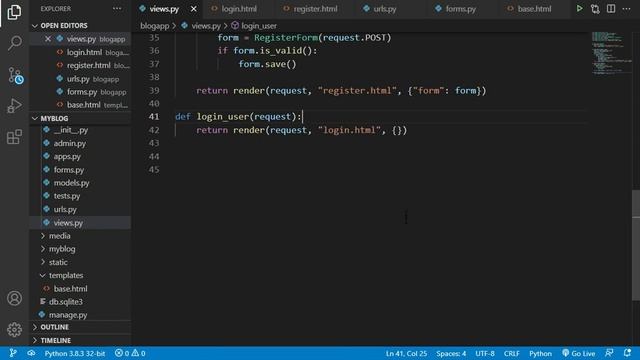The width and height of the screenshot is (640, 360).
Task: Collapse the Open Editors section
Action: tap(64, 25)
